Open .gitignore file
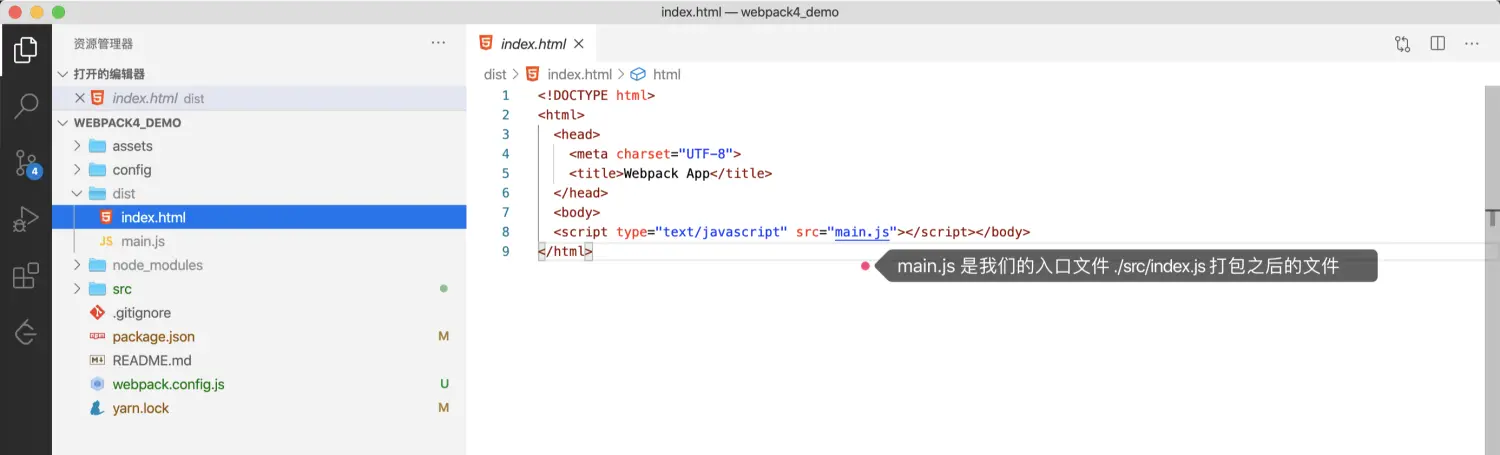The width and height of the screenshot is (1500, 455). [260, 312]
